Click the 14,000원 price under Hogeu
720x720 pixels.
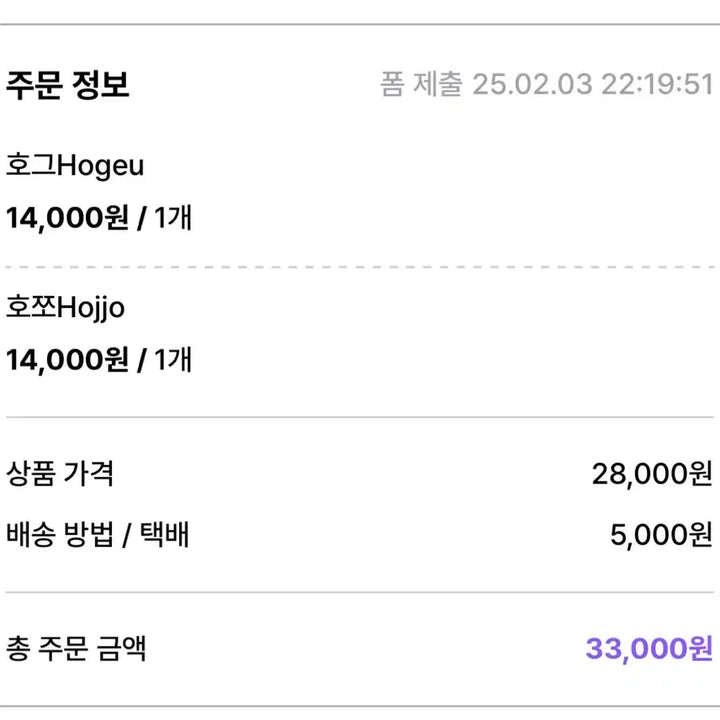point(67,217)
